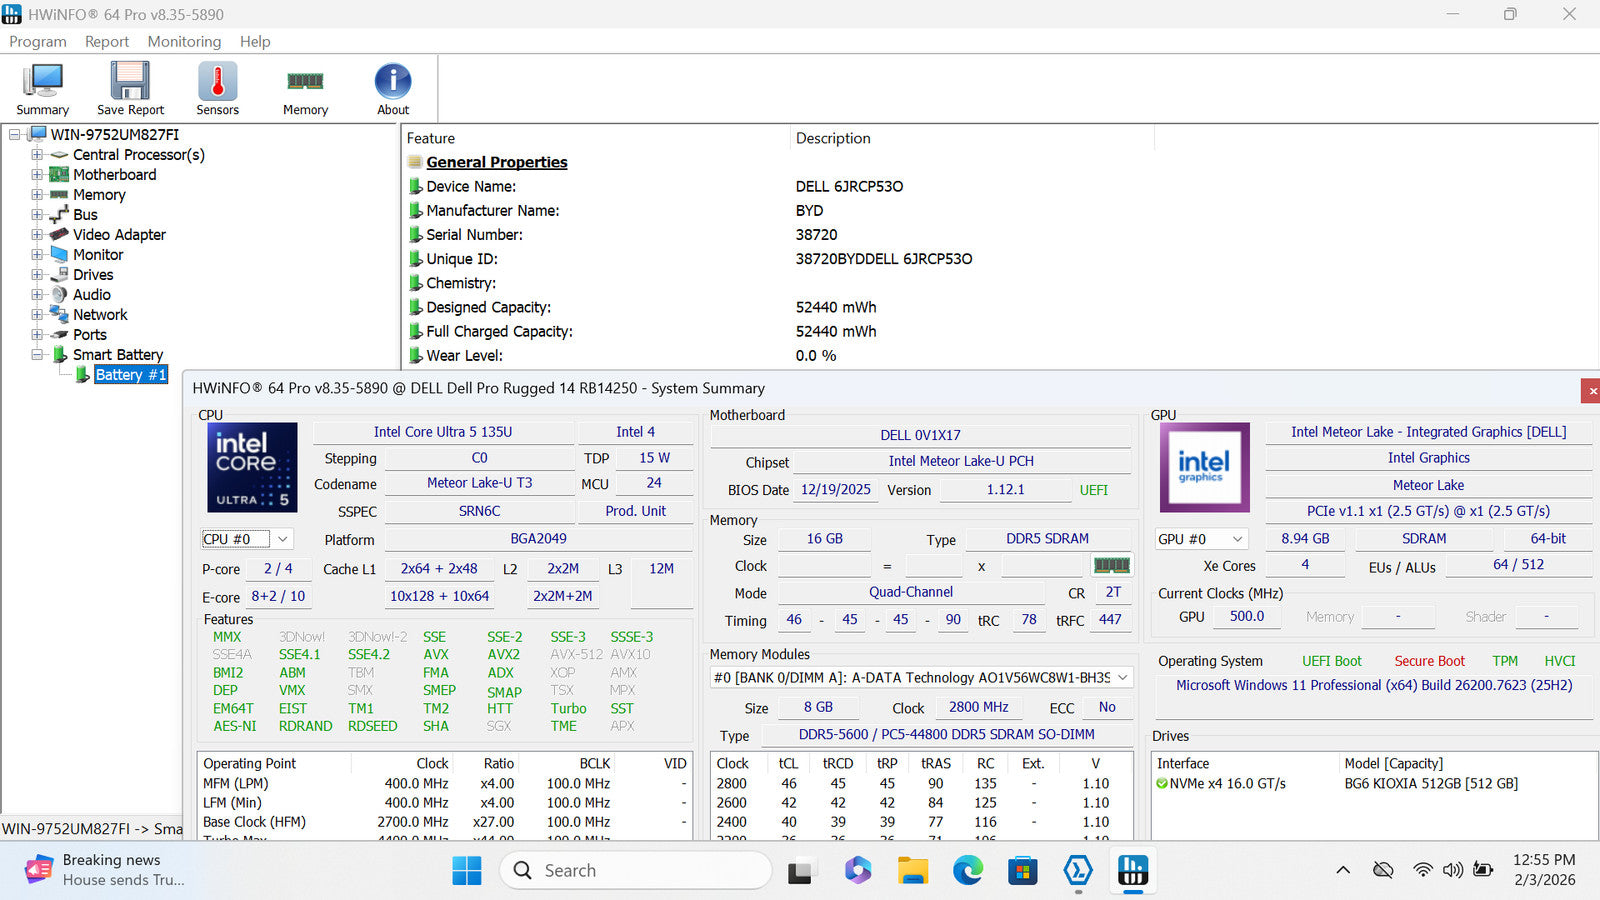Open the memory module DIMM dropdown
Screen dimensions: 1600x900
click(x=921, y=678)
